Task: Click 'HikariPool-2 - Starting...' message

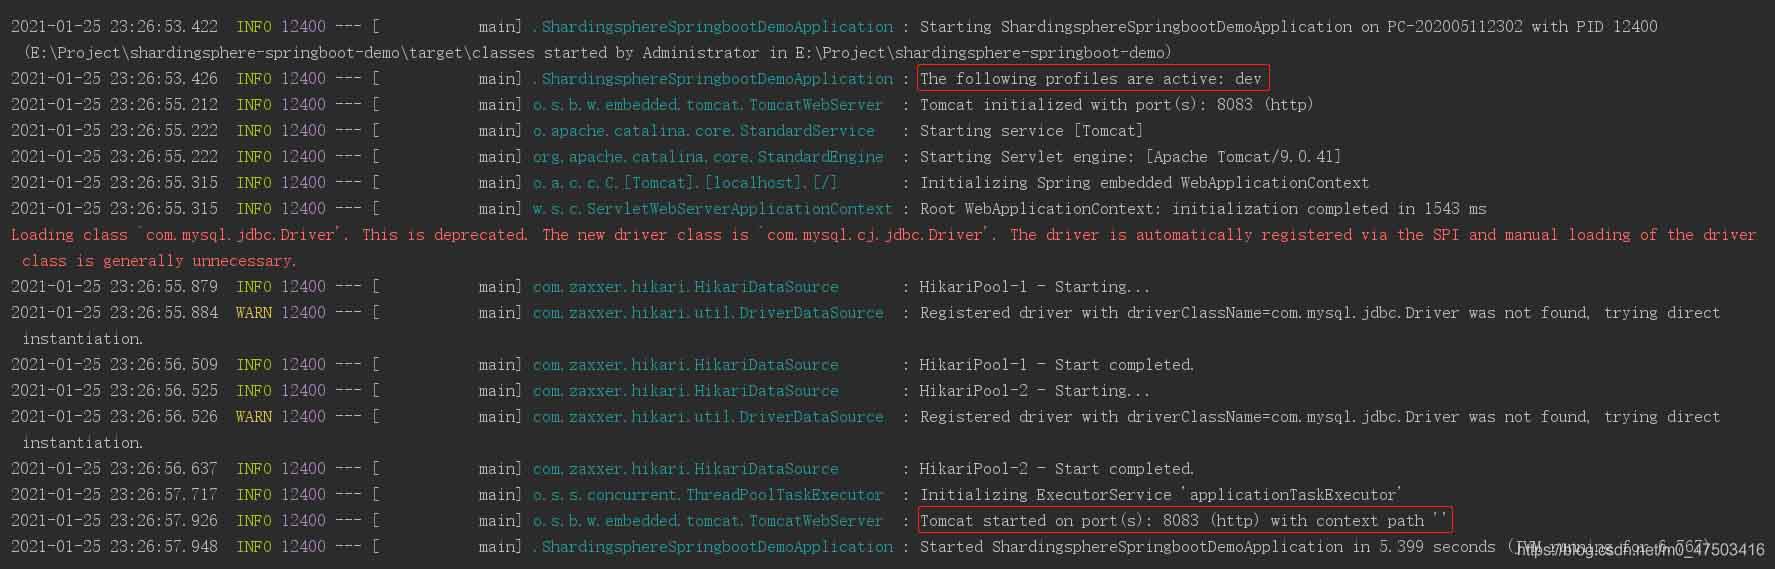Action: [x=1035, y=391]
